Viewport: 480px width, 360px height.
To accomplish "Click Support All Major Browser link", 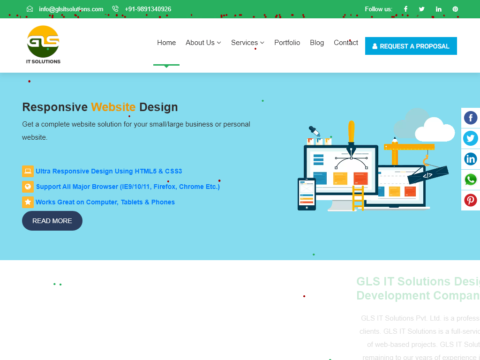I will point(128,187).
